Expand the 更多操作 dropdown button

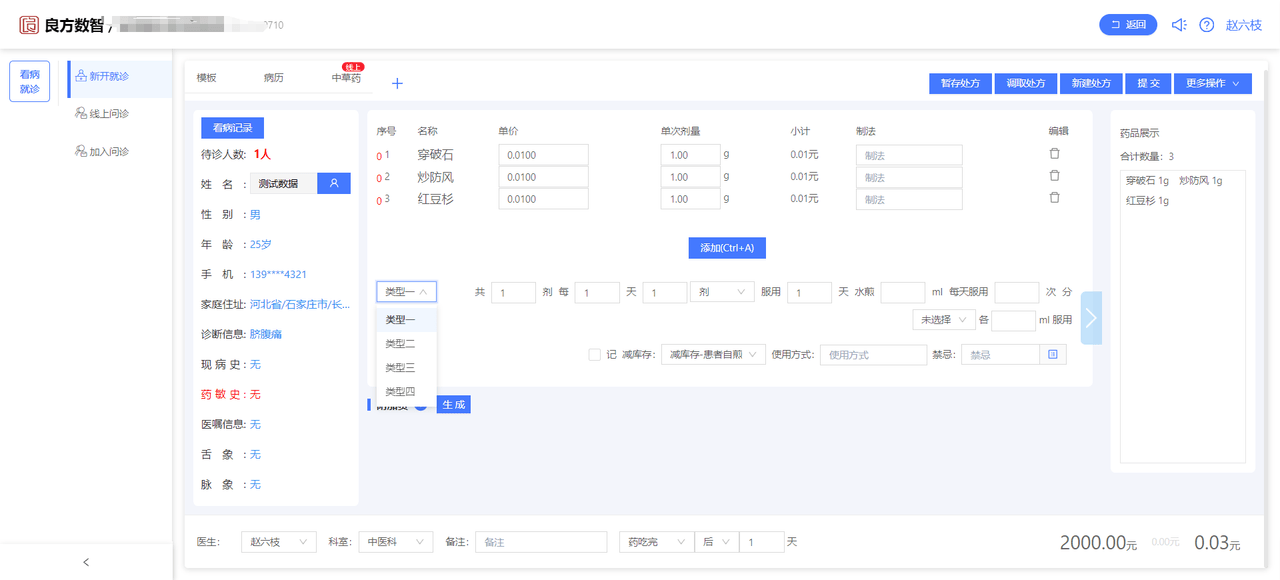click(1212, 84)
